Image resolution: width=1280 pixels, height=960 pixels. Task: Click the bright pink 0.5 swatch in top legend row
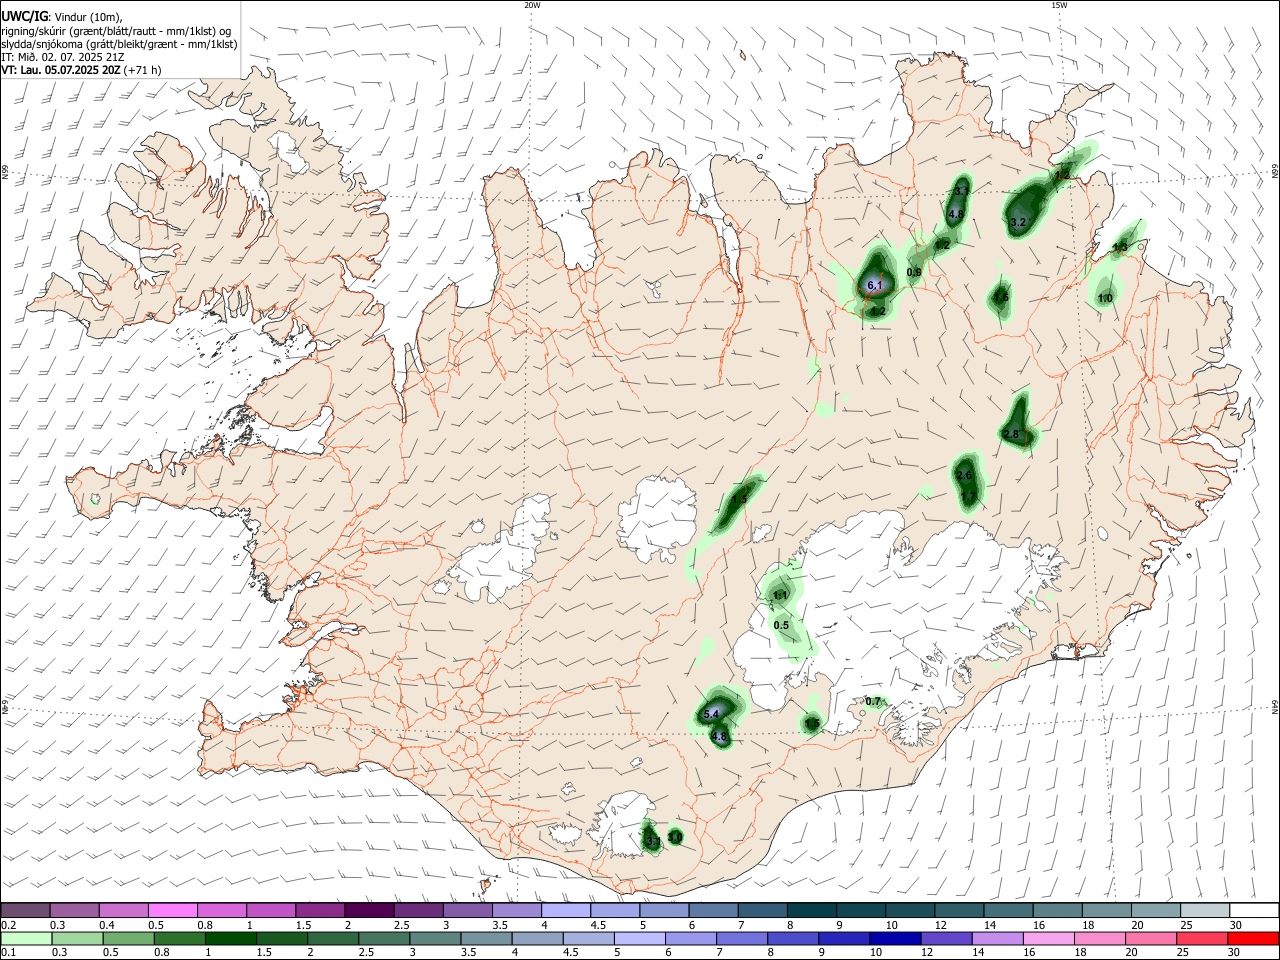coord(173,910)
